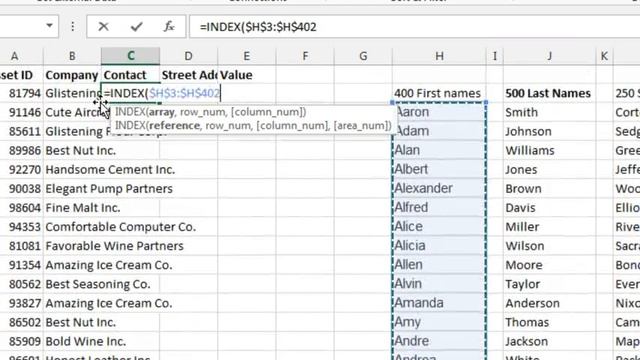This screenshot has height=360, width=640.
Task: Click the last name 'Davis'
Action: point(549,208)
